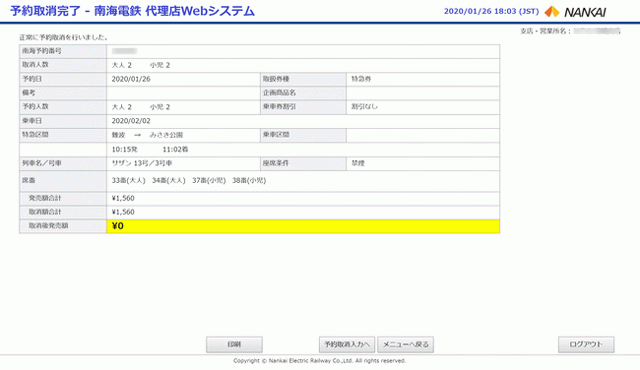
Task: Click the Nankai Electric Railway copyright text
Action: 320,361
